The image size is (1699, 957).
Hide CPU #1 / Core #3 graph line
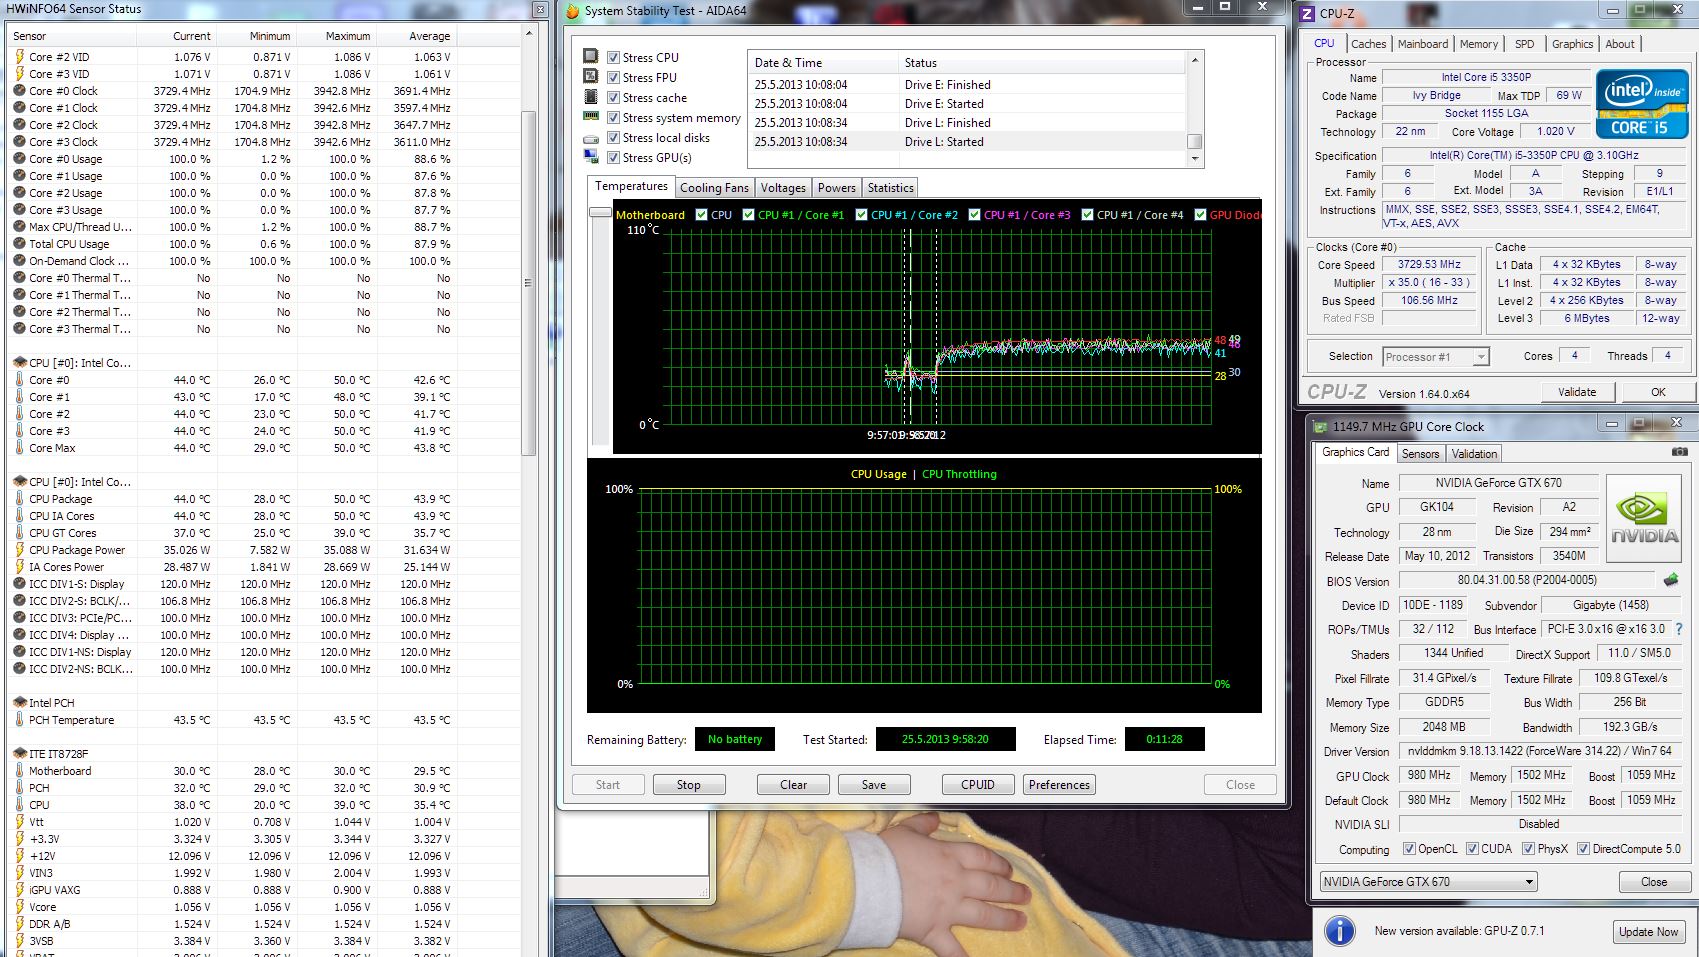tap(974, 214)
